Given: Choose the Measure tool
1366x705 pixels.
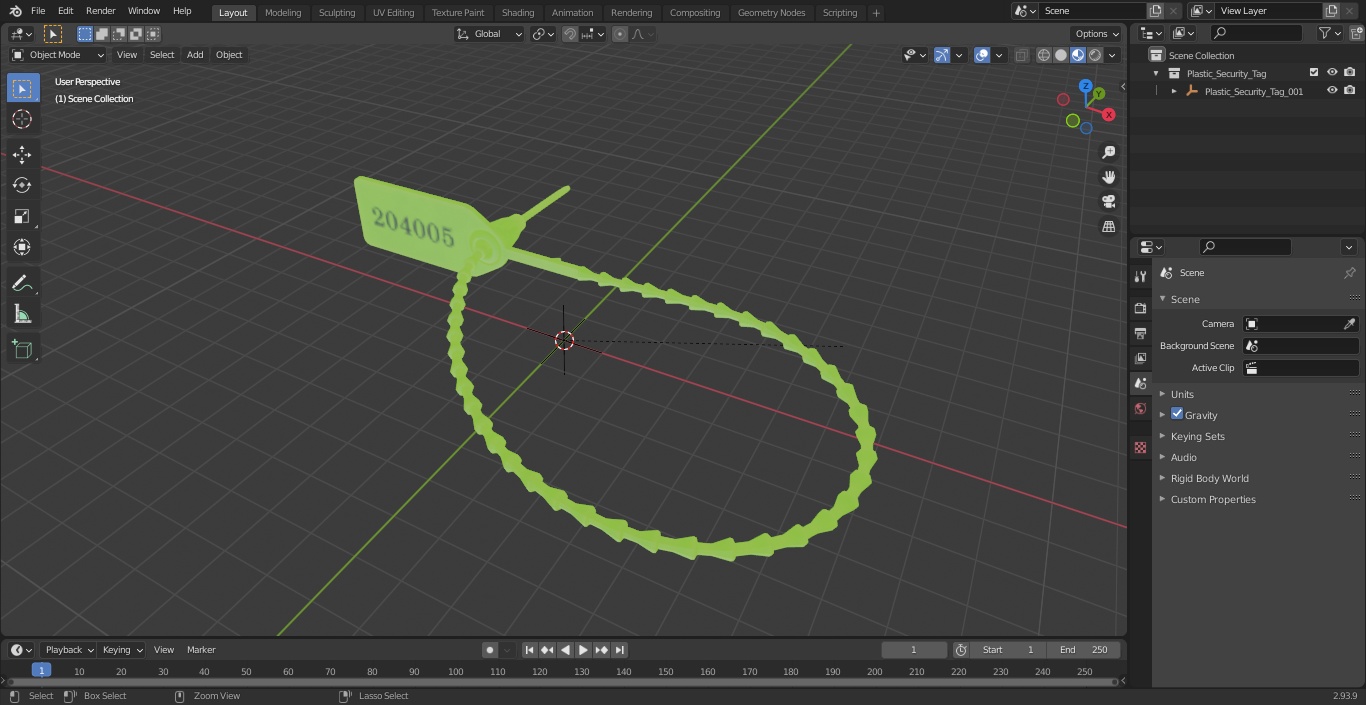Looking at the screenshot, I should pos(23,314).
